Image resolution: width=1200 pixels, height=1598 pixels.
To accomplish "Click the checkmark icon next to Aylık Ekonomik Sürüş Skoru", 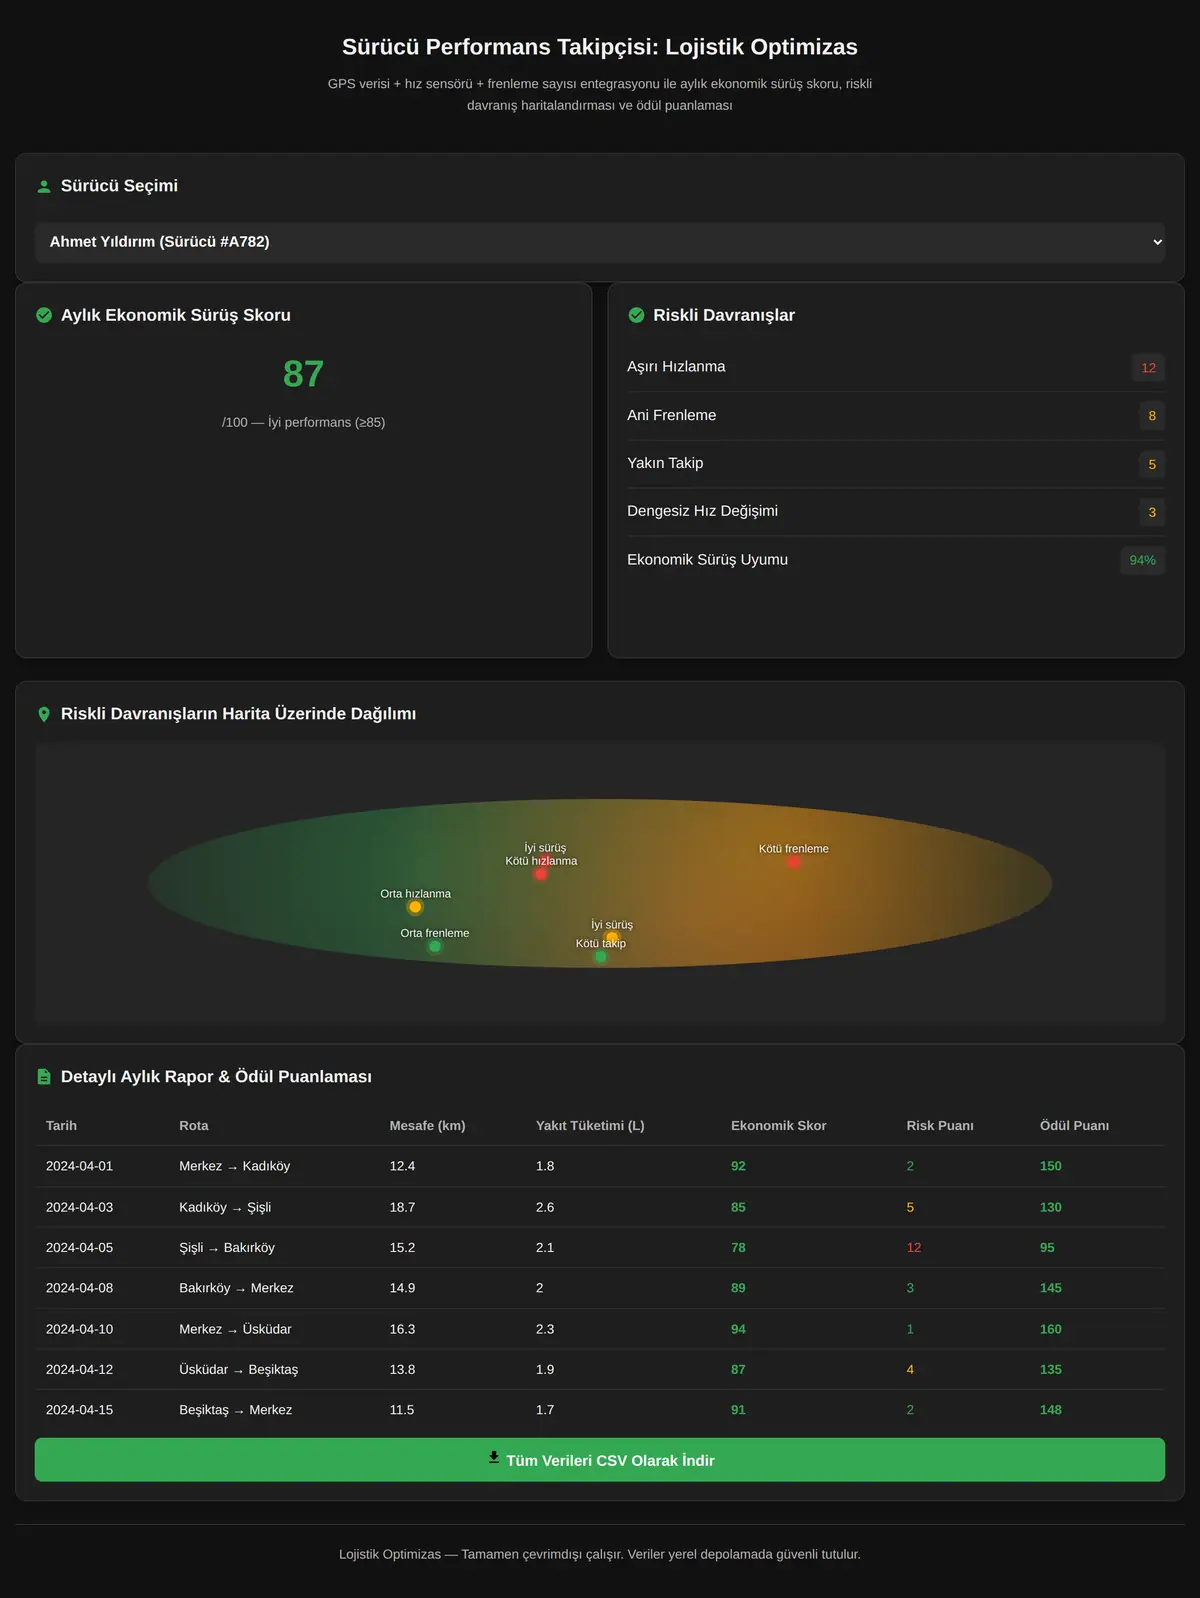I will tap(44, 315).
